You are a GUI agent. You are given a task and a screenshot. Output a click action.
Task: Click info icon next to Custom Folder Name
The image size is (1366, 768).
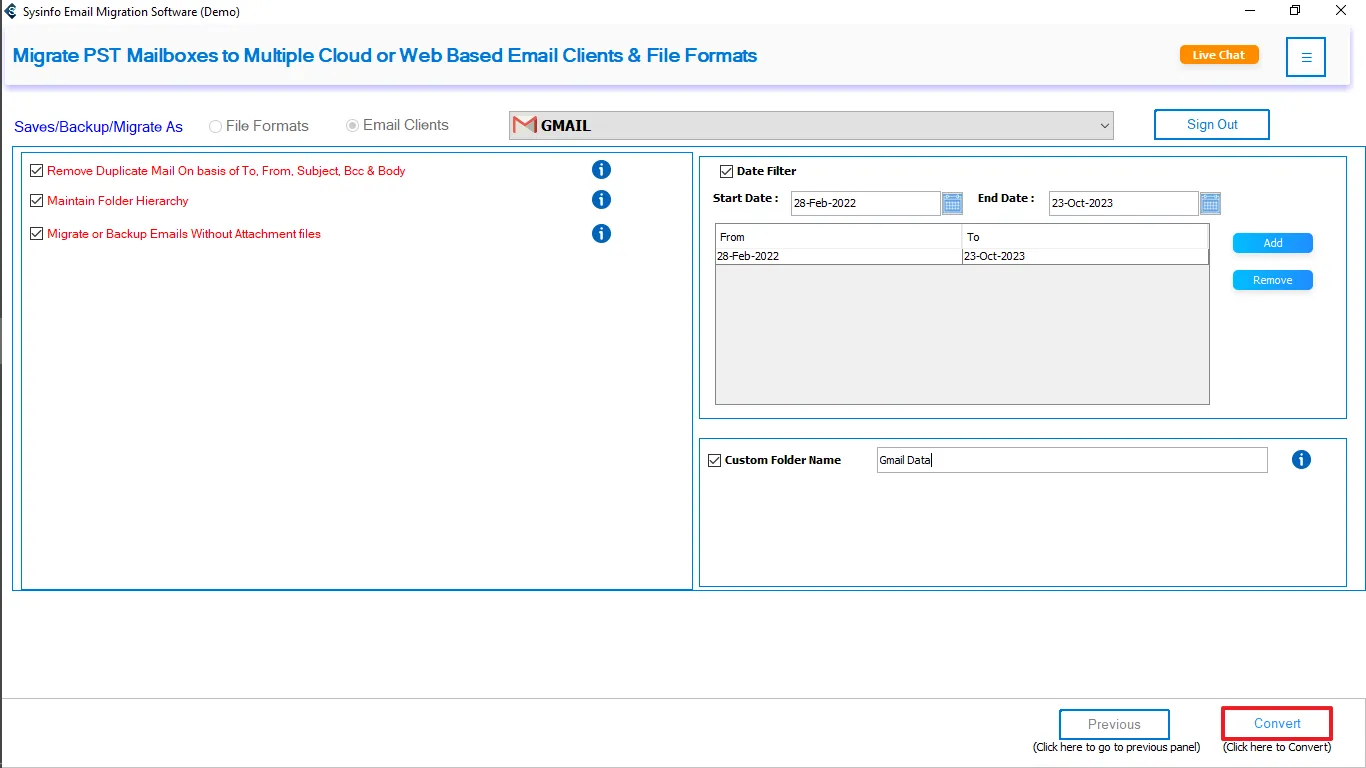click(1301, 460)
